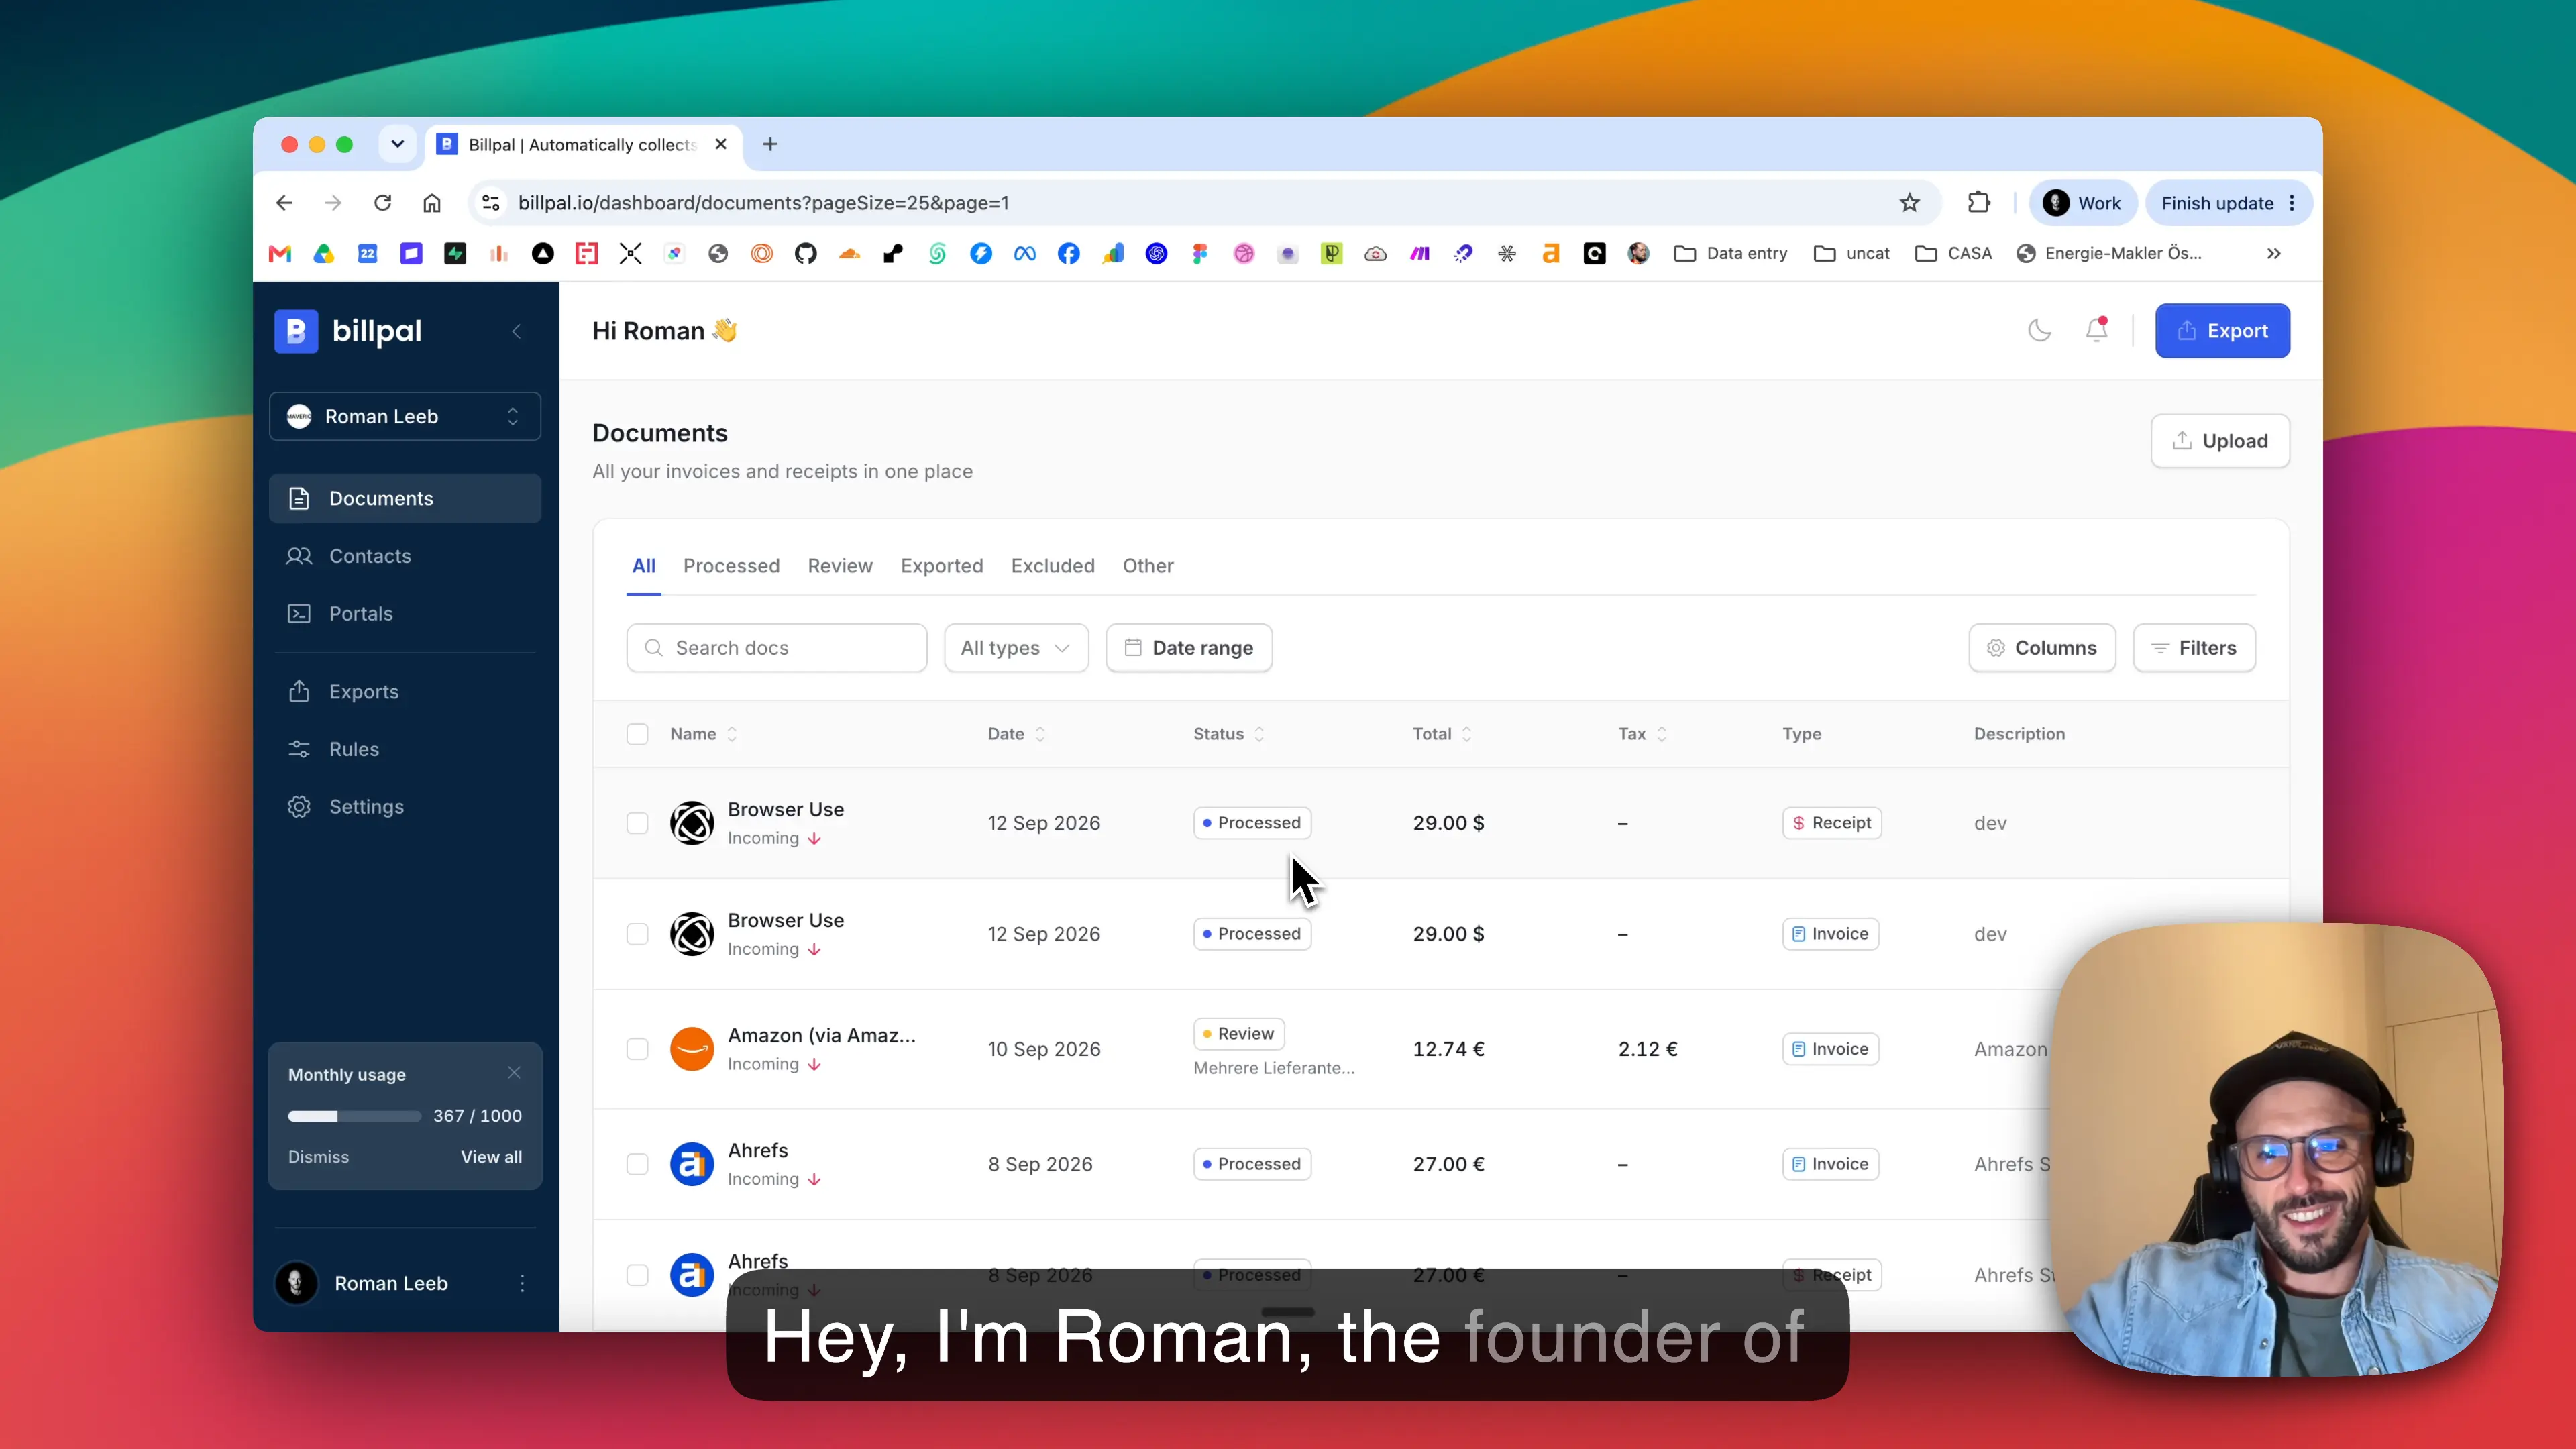Show more bookmarks overflow chevron
Screen dimensions: 2576x1449
coord(2273,254)
